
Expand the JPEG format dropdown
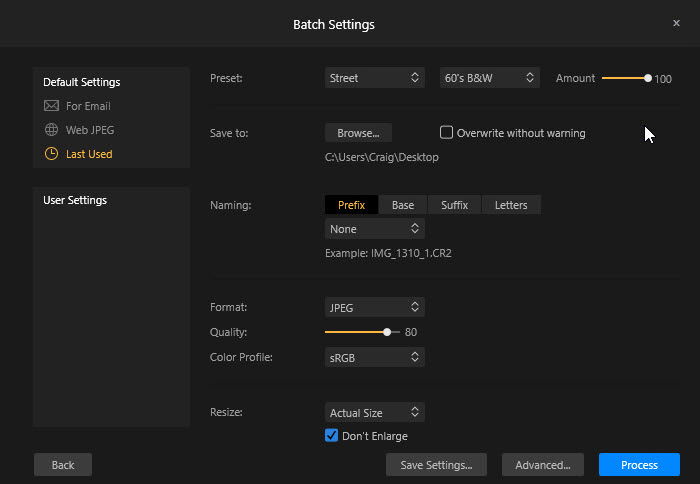(x=375, y=307)
